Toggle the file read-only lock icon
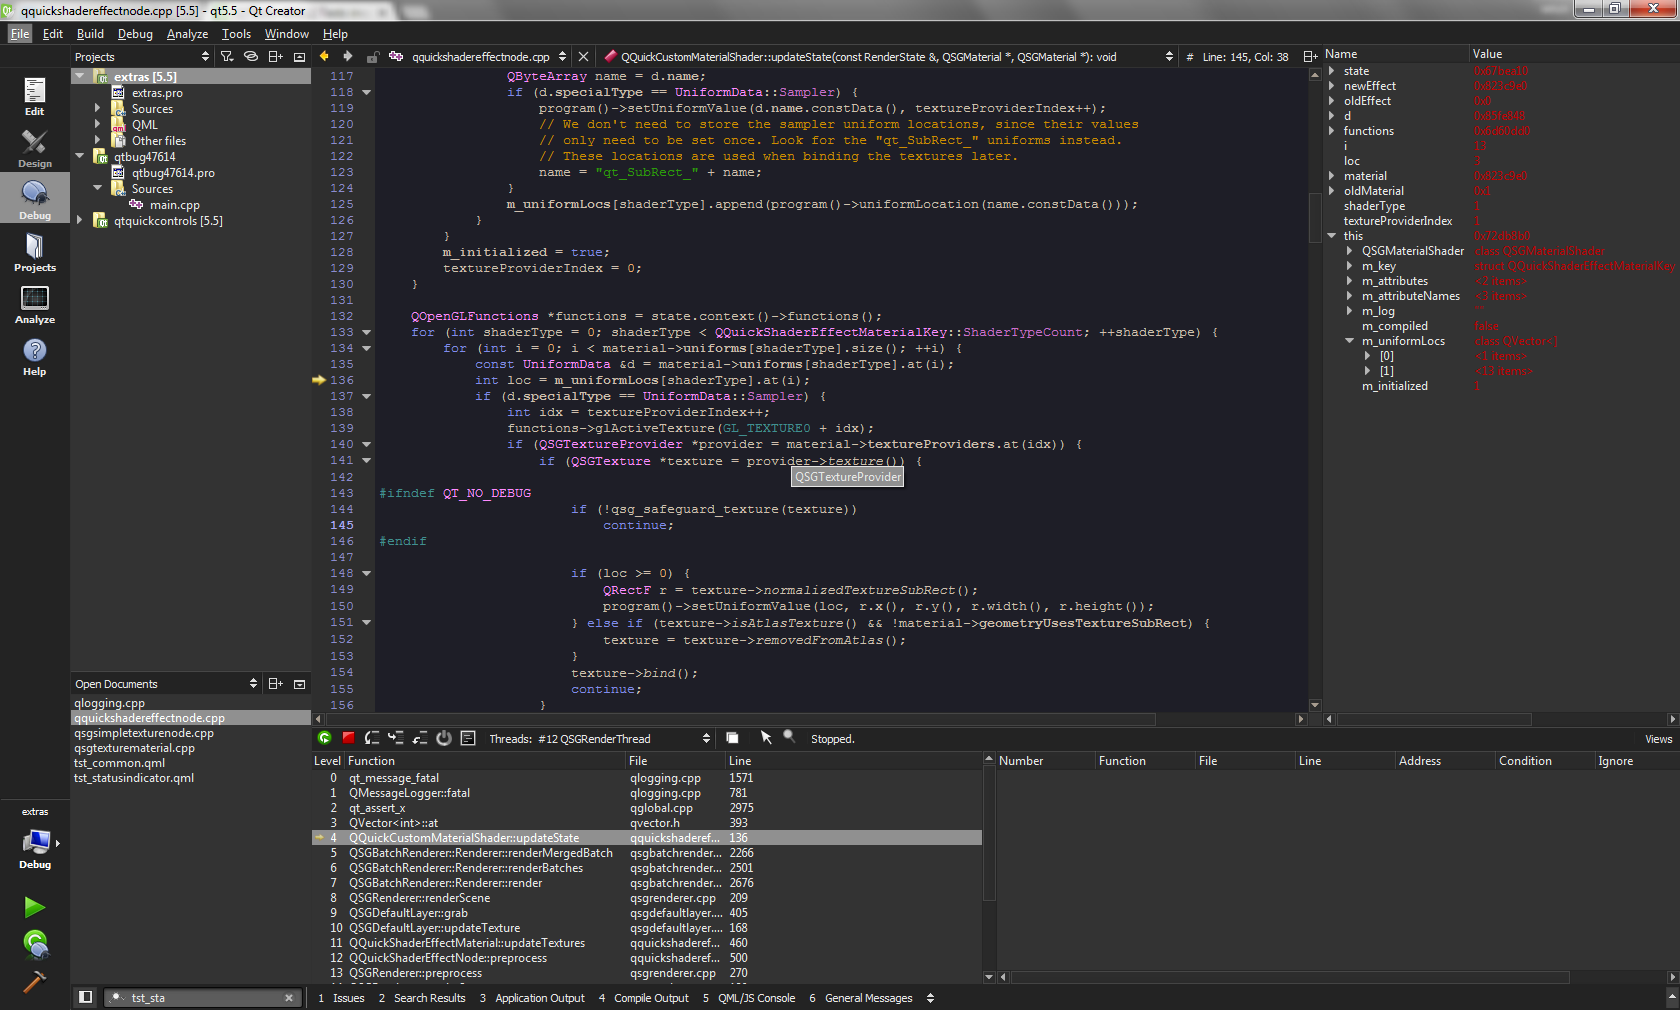Viewport: 1680px width, 1010px height. (x=372, y=57)
